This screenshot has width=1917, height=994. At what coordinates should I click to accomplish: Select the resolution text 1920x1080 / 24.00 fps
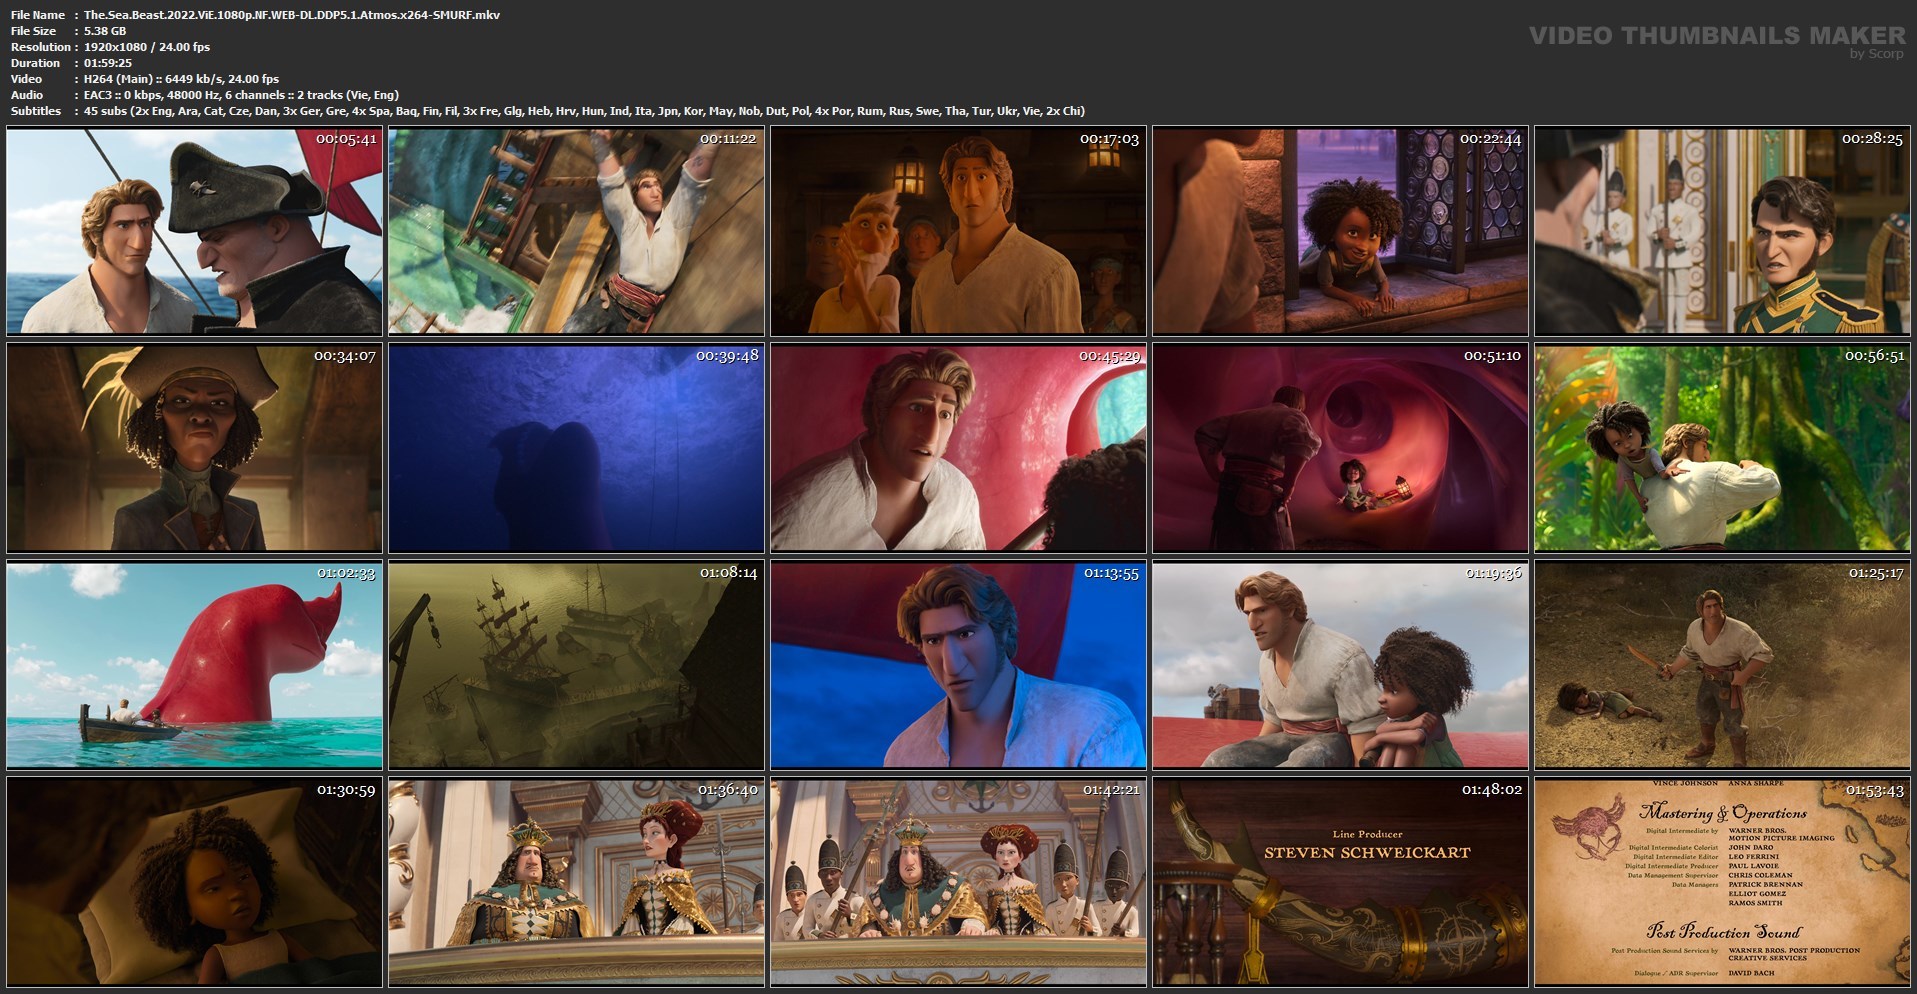[x=147, y=47]
